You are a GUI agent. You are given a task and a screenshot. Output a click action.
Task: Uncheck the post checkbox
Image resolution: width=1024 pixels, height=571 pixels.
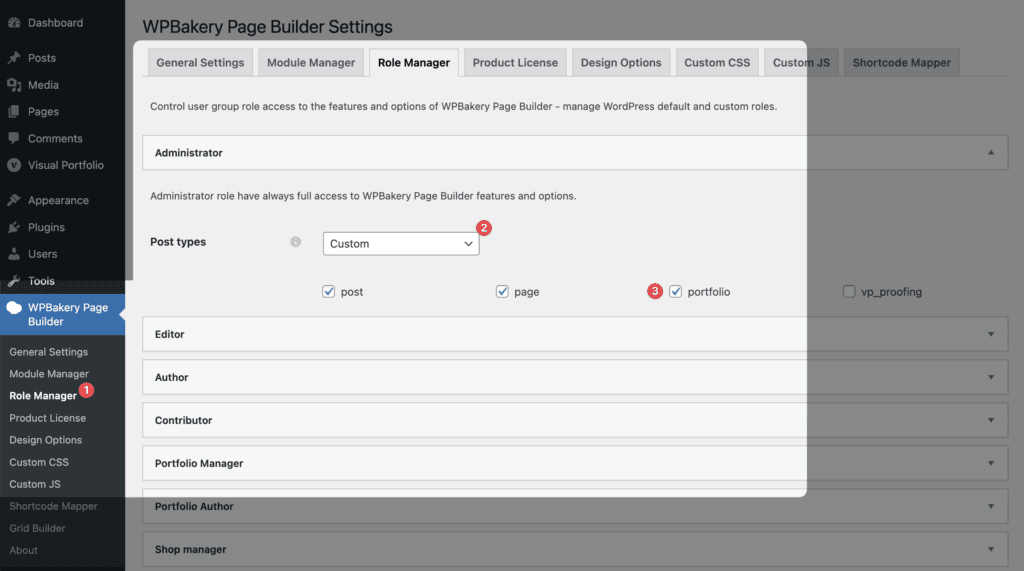click(x=328, y=291)
